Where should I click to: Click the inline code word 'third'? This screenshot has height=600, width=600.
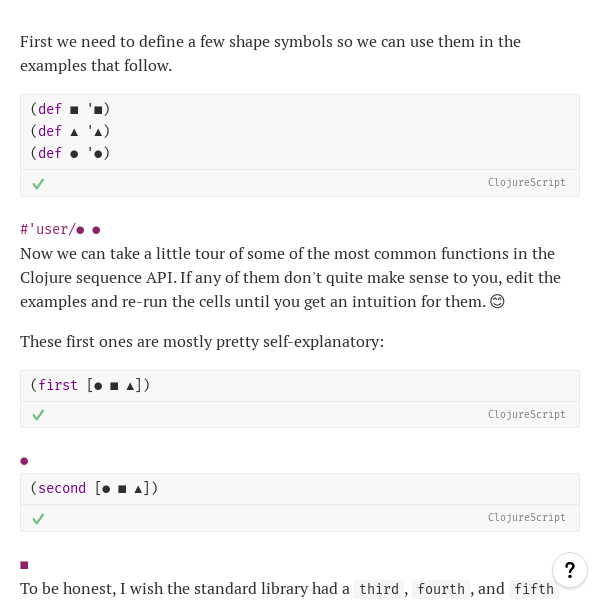click(x=379, y=589)
